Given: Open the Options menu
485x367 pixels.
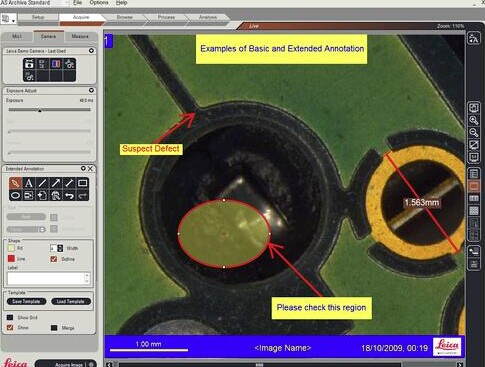Looking at the screenshot, I should click(99, 3).
